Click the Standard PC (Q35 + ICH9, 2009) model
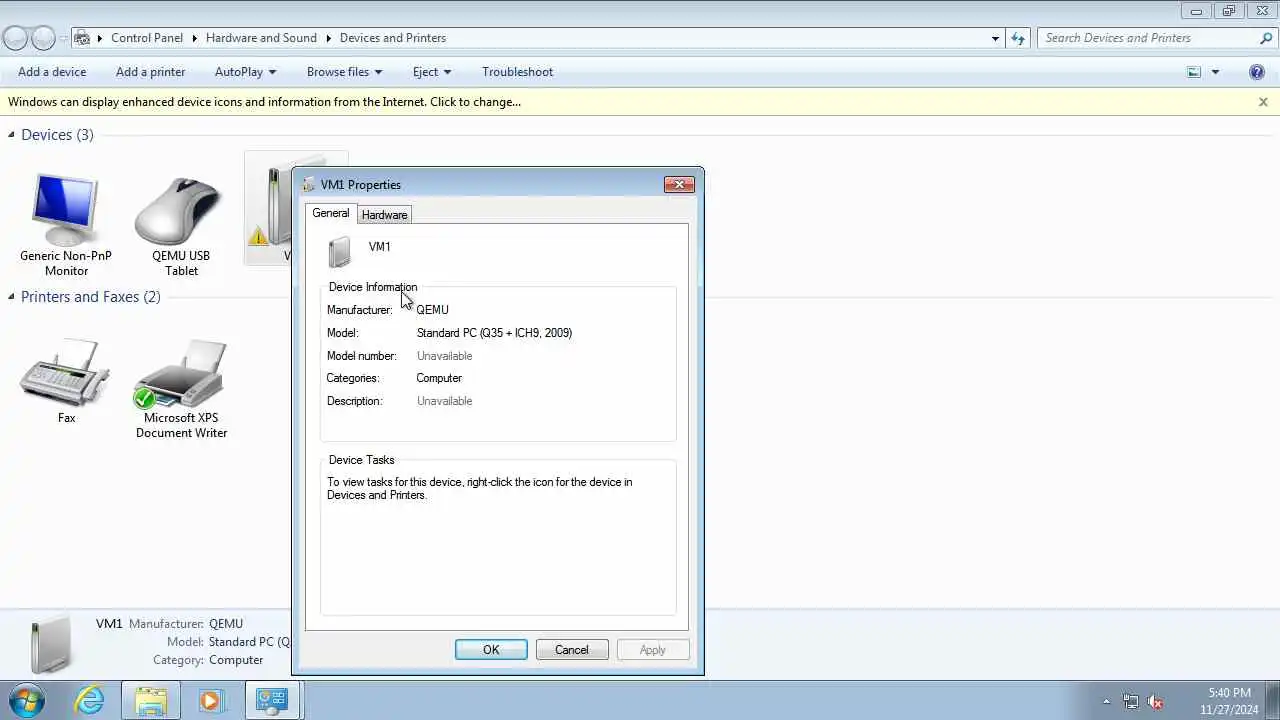 coord(494,333)
